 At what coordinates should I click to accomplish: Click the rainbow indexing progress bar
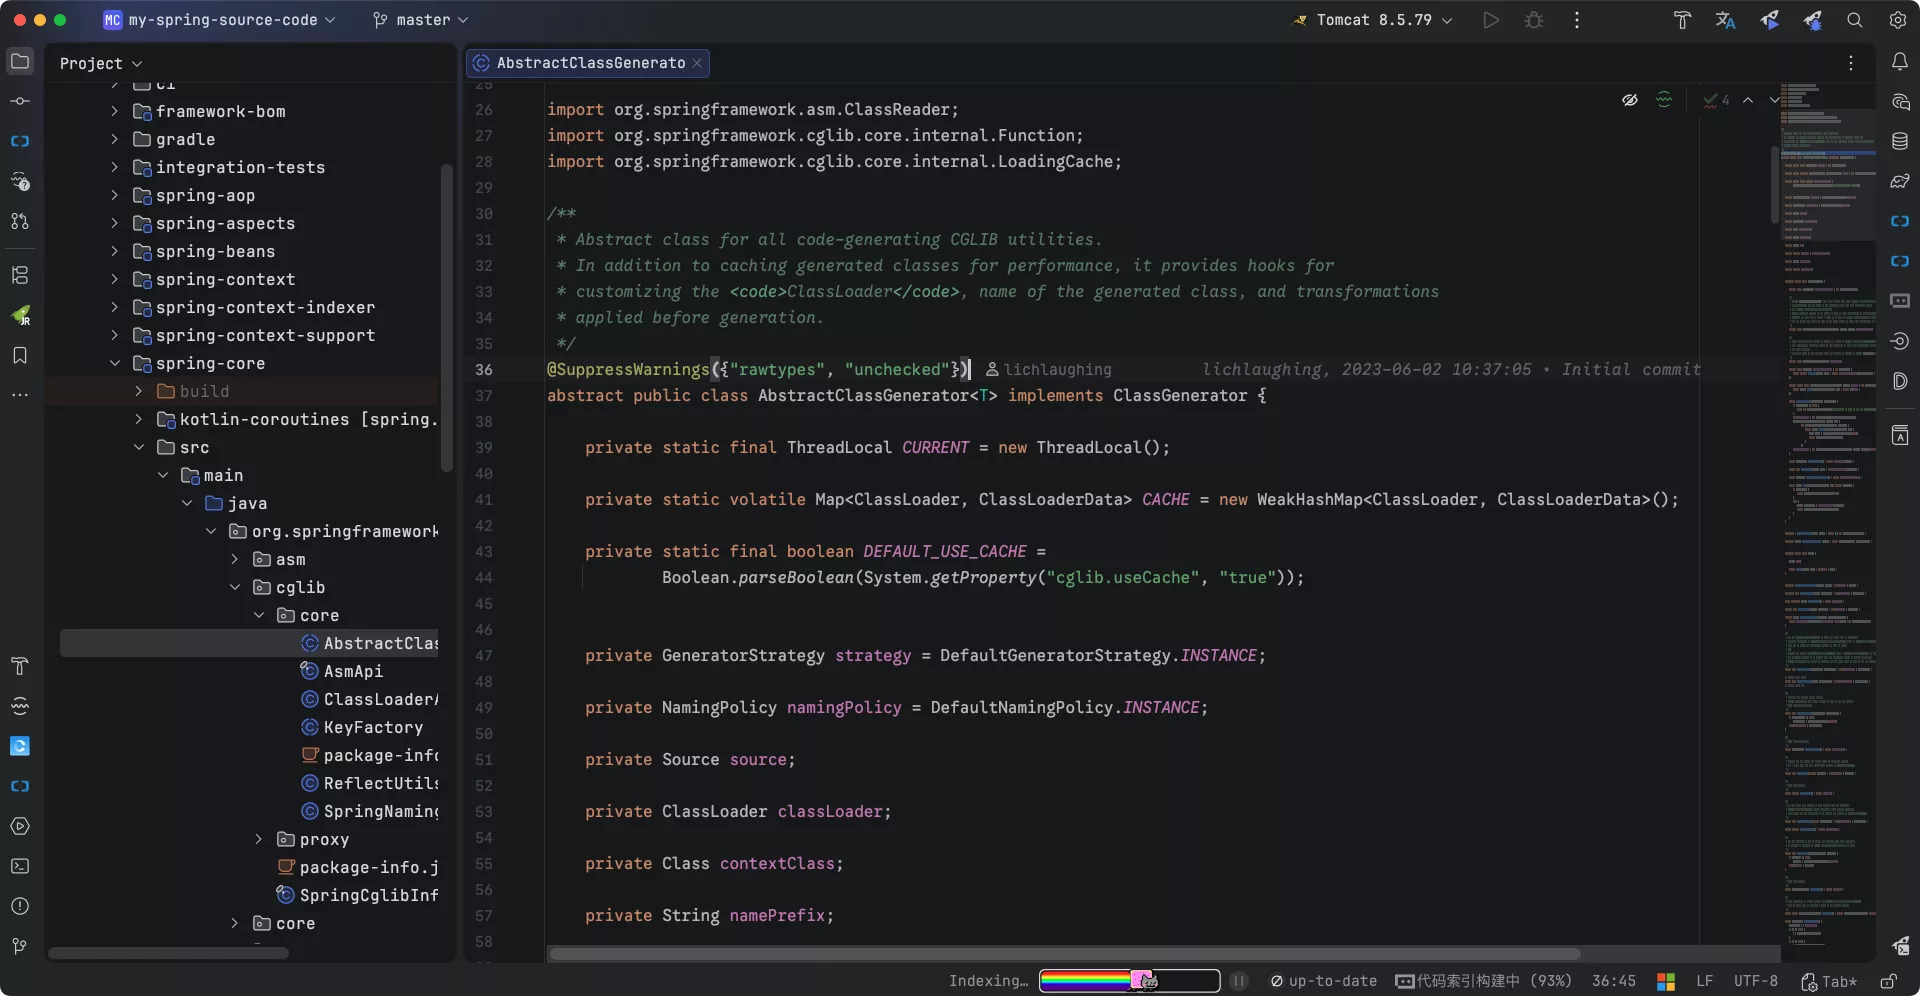click(1128, 981)
